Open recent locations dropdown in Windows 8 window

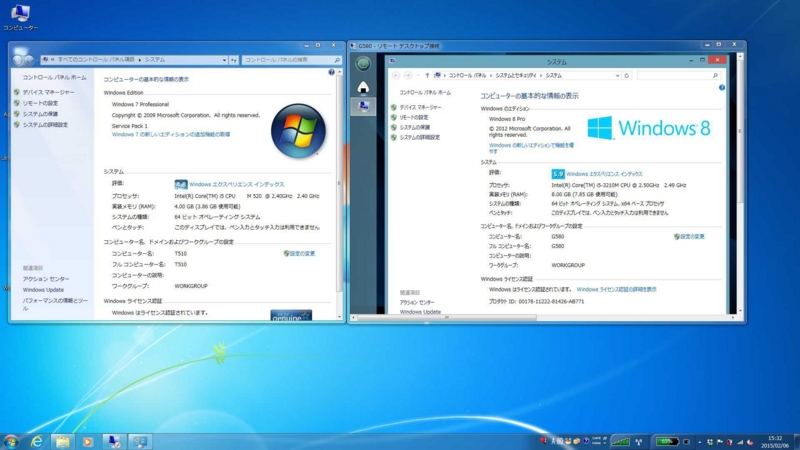(x=418, y=76)
